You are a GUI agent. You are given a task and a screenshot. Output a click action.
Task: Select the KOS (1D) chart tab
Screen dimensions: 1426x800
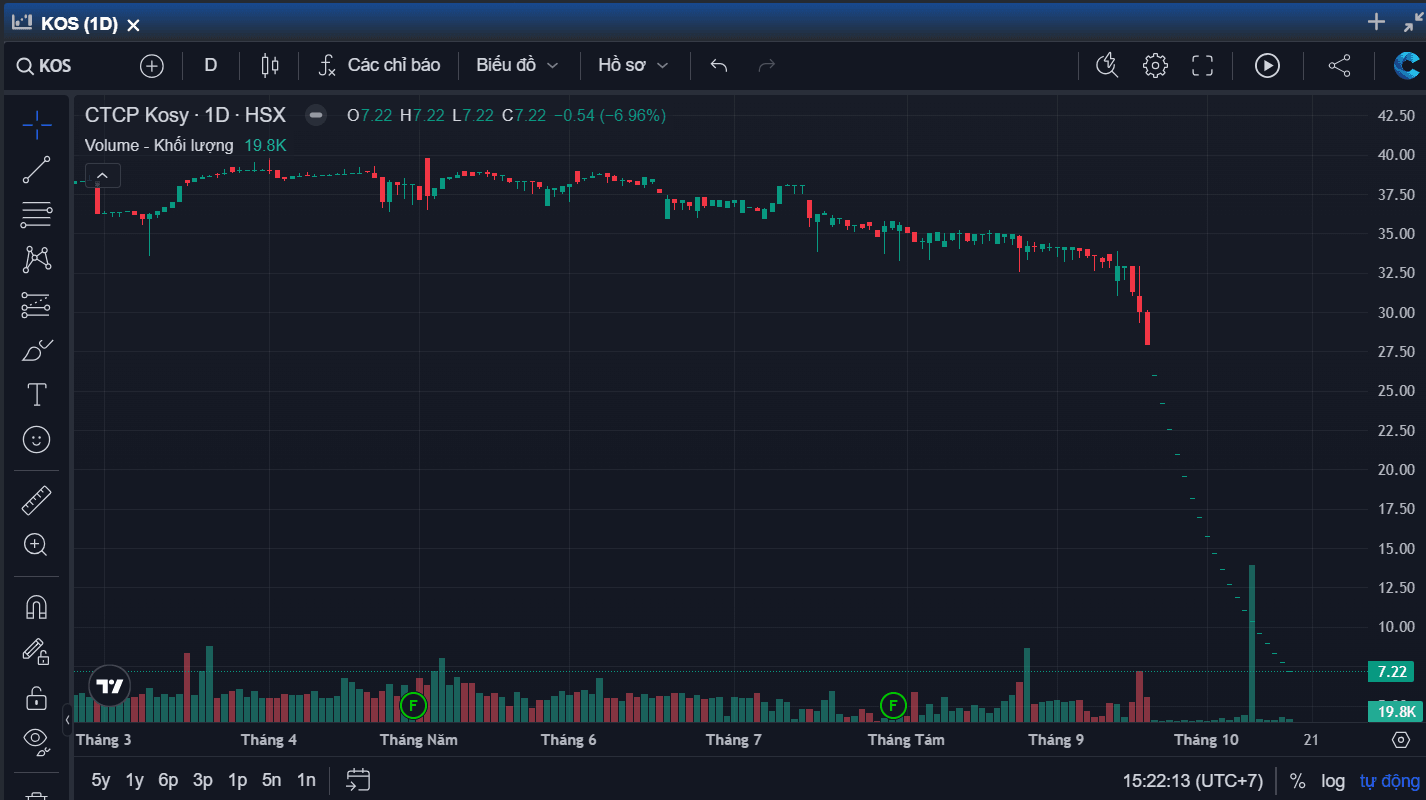(x=79, y=23)
